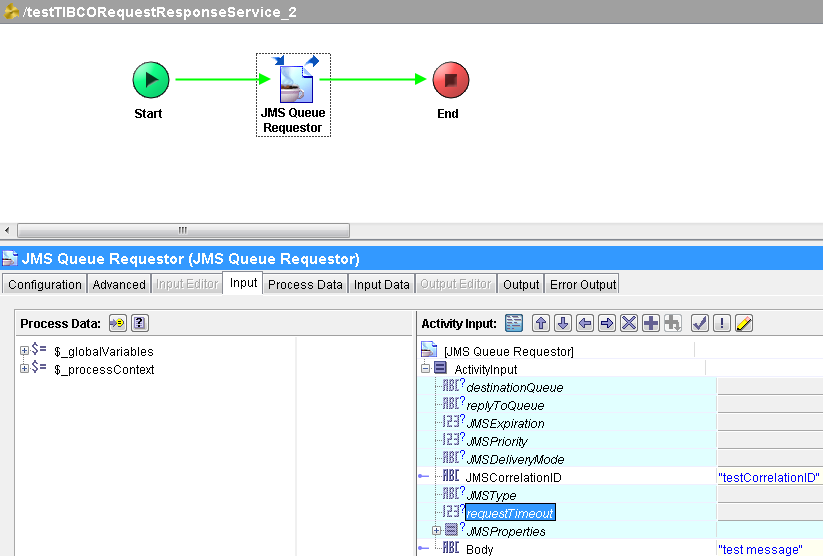The height and width of the screenshot is (556, 823).
Task: Open the Process Data tab
Action: [x=305, y=284]
